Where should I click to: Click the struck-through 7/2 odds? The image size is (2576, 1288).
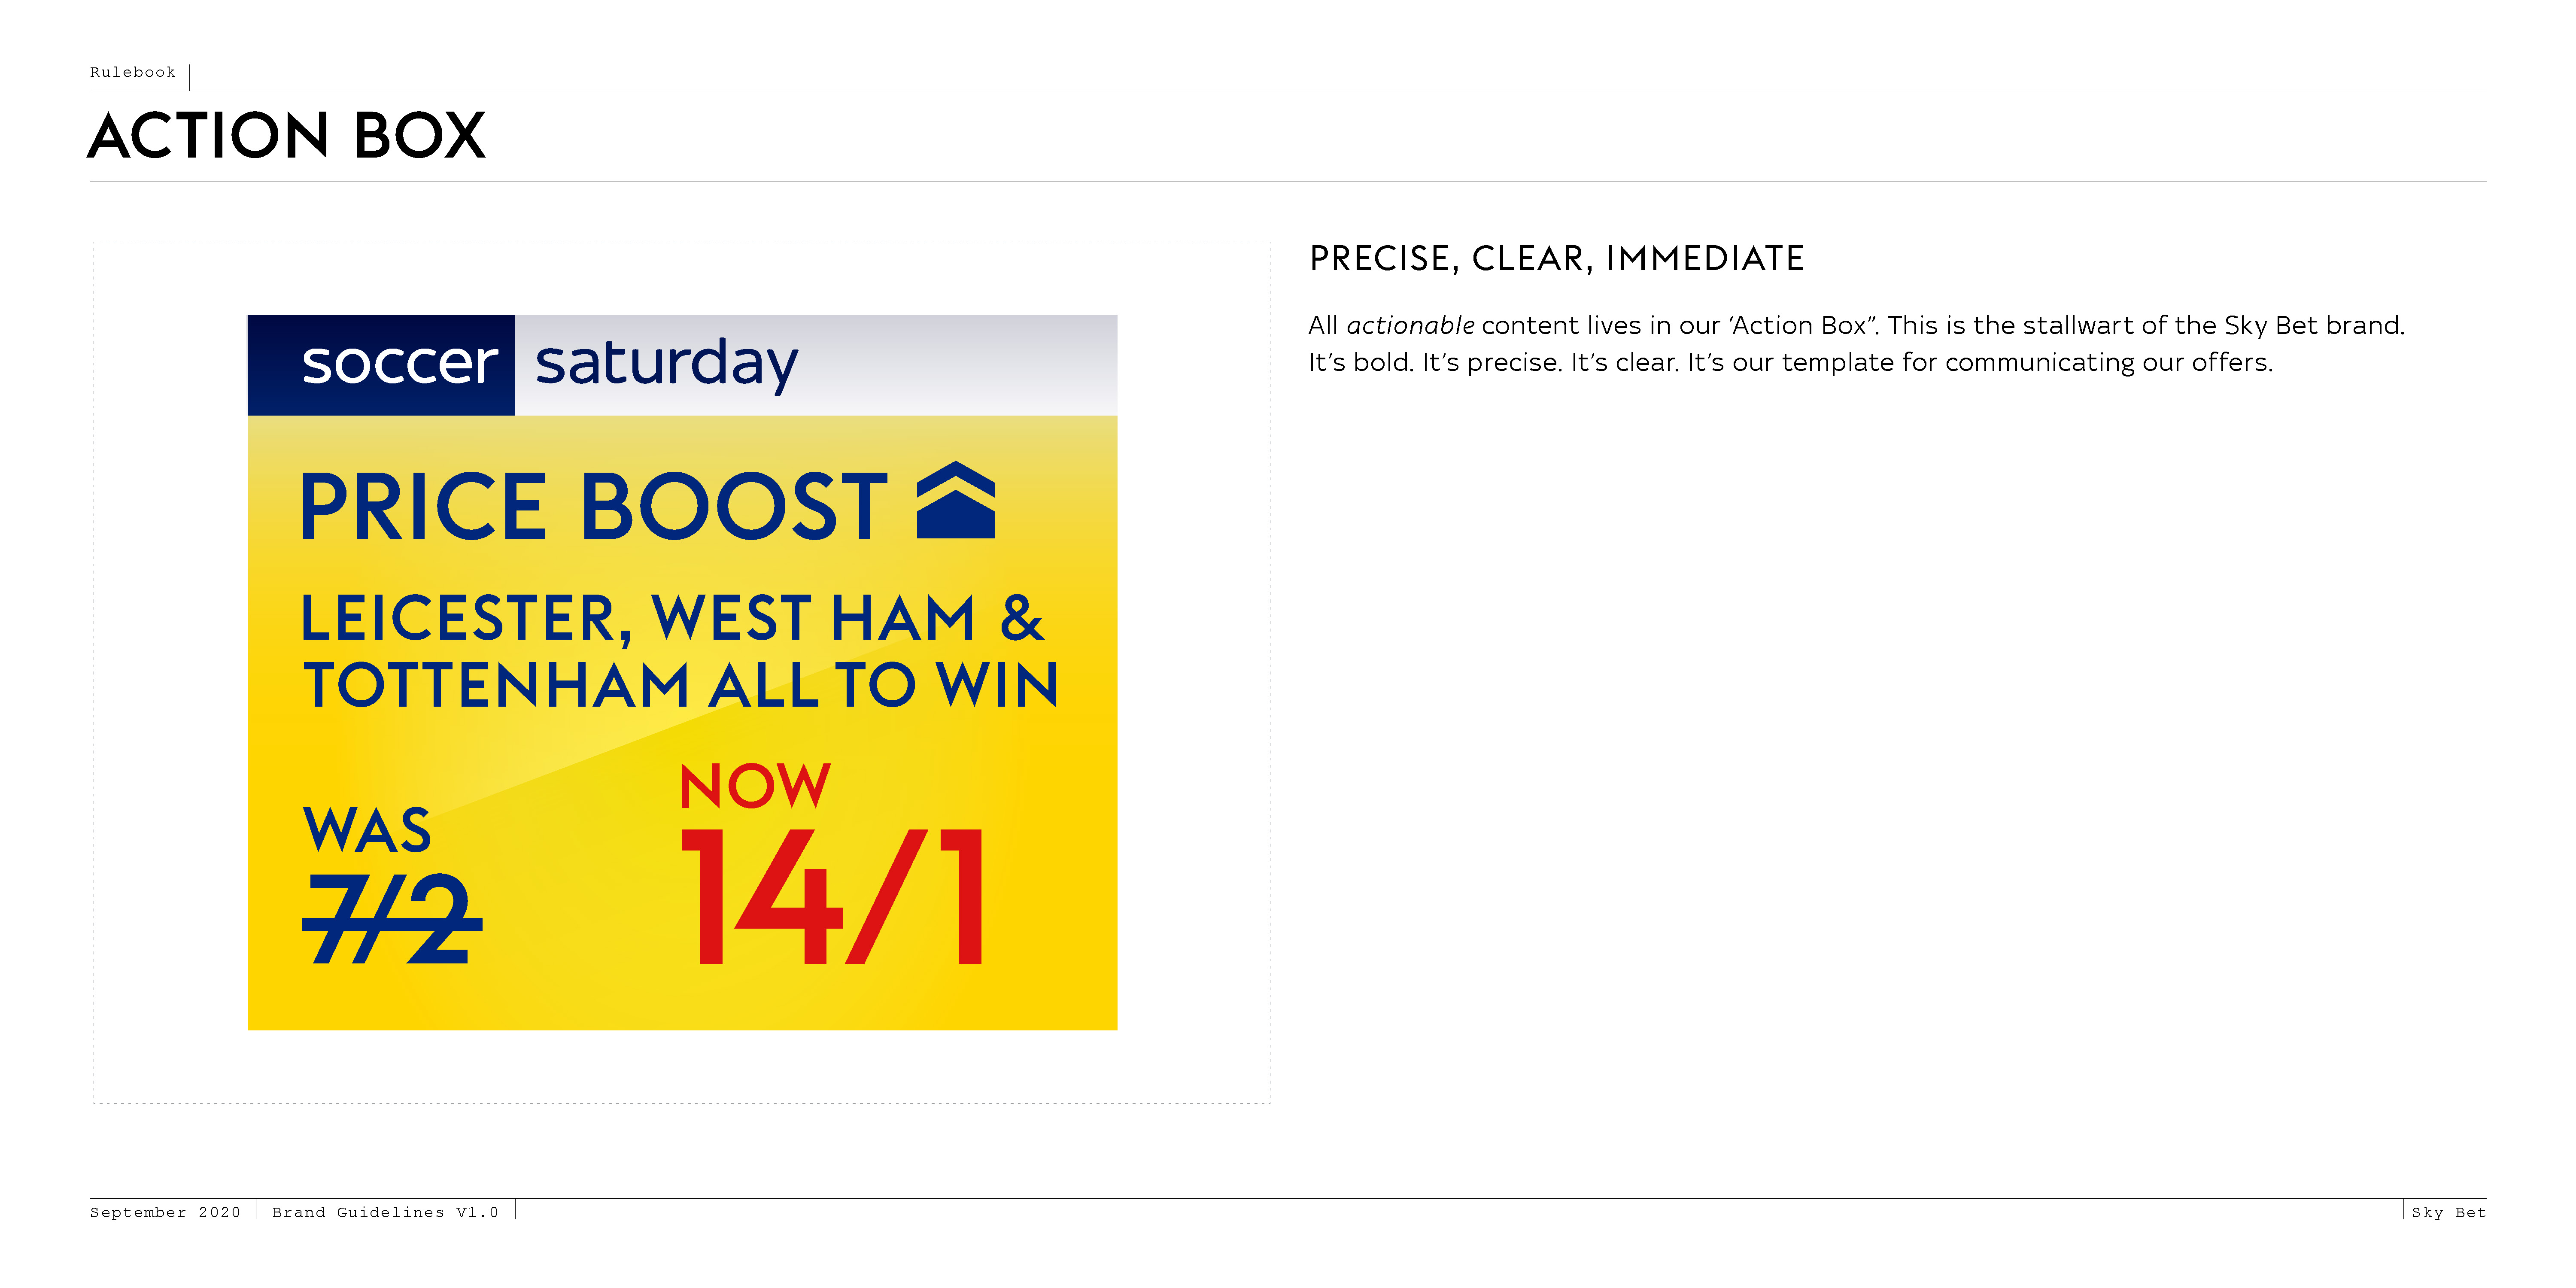click(391, 919)
